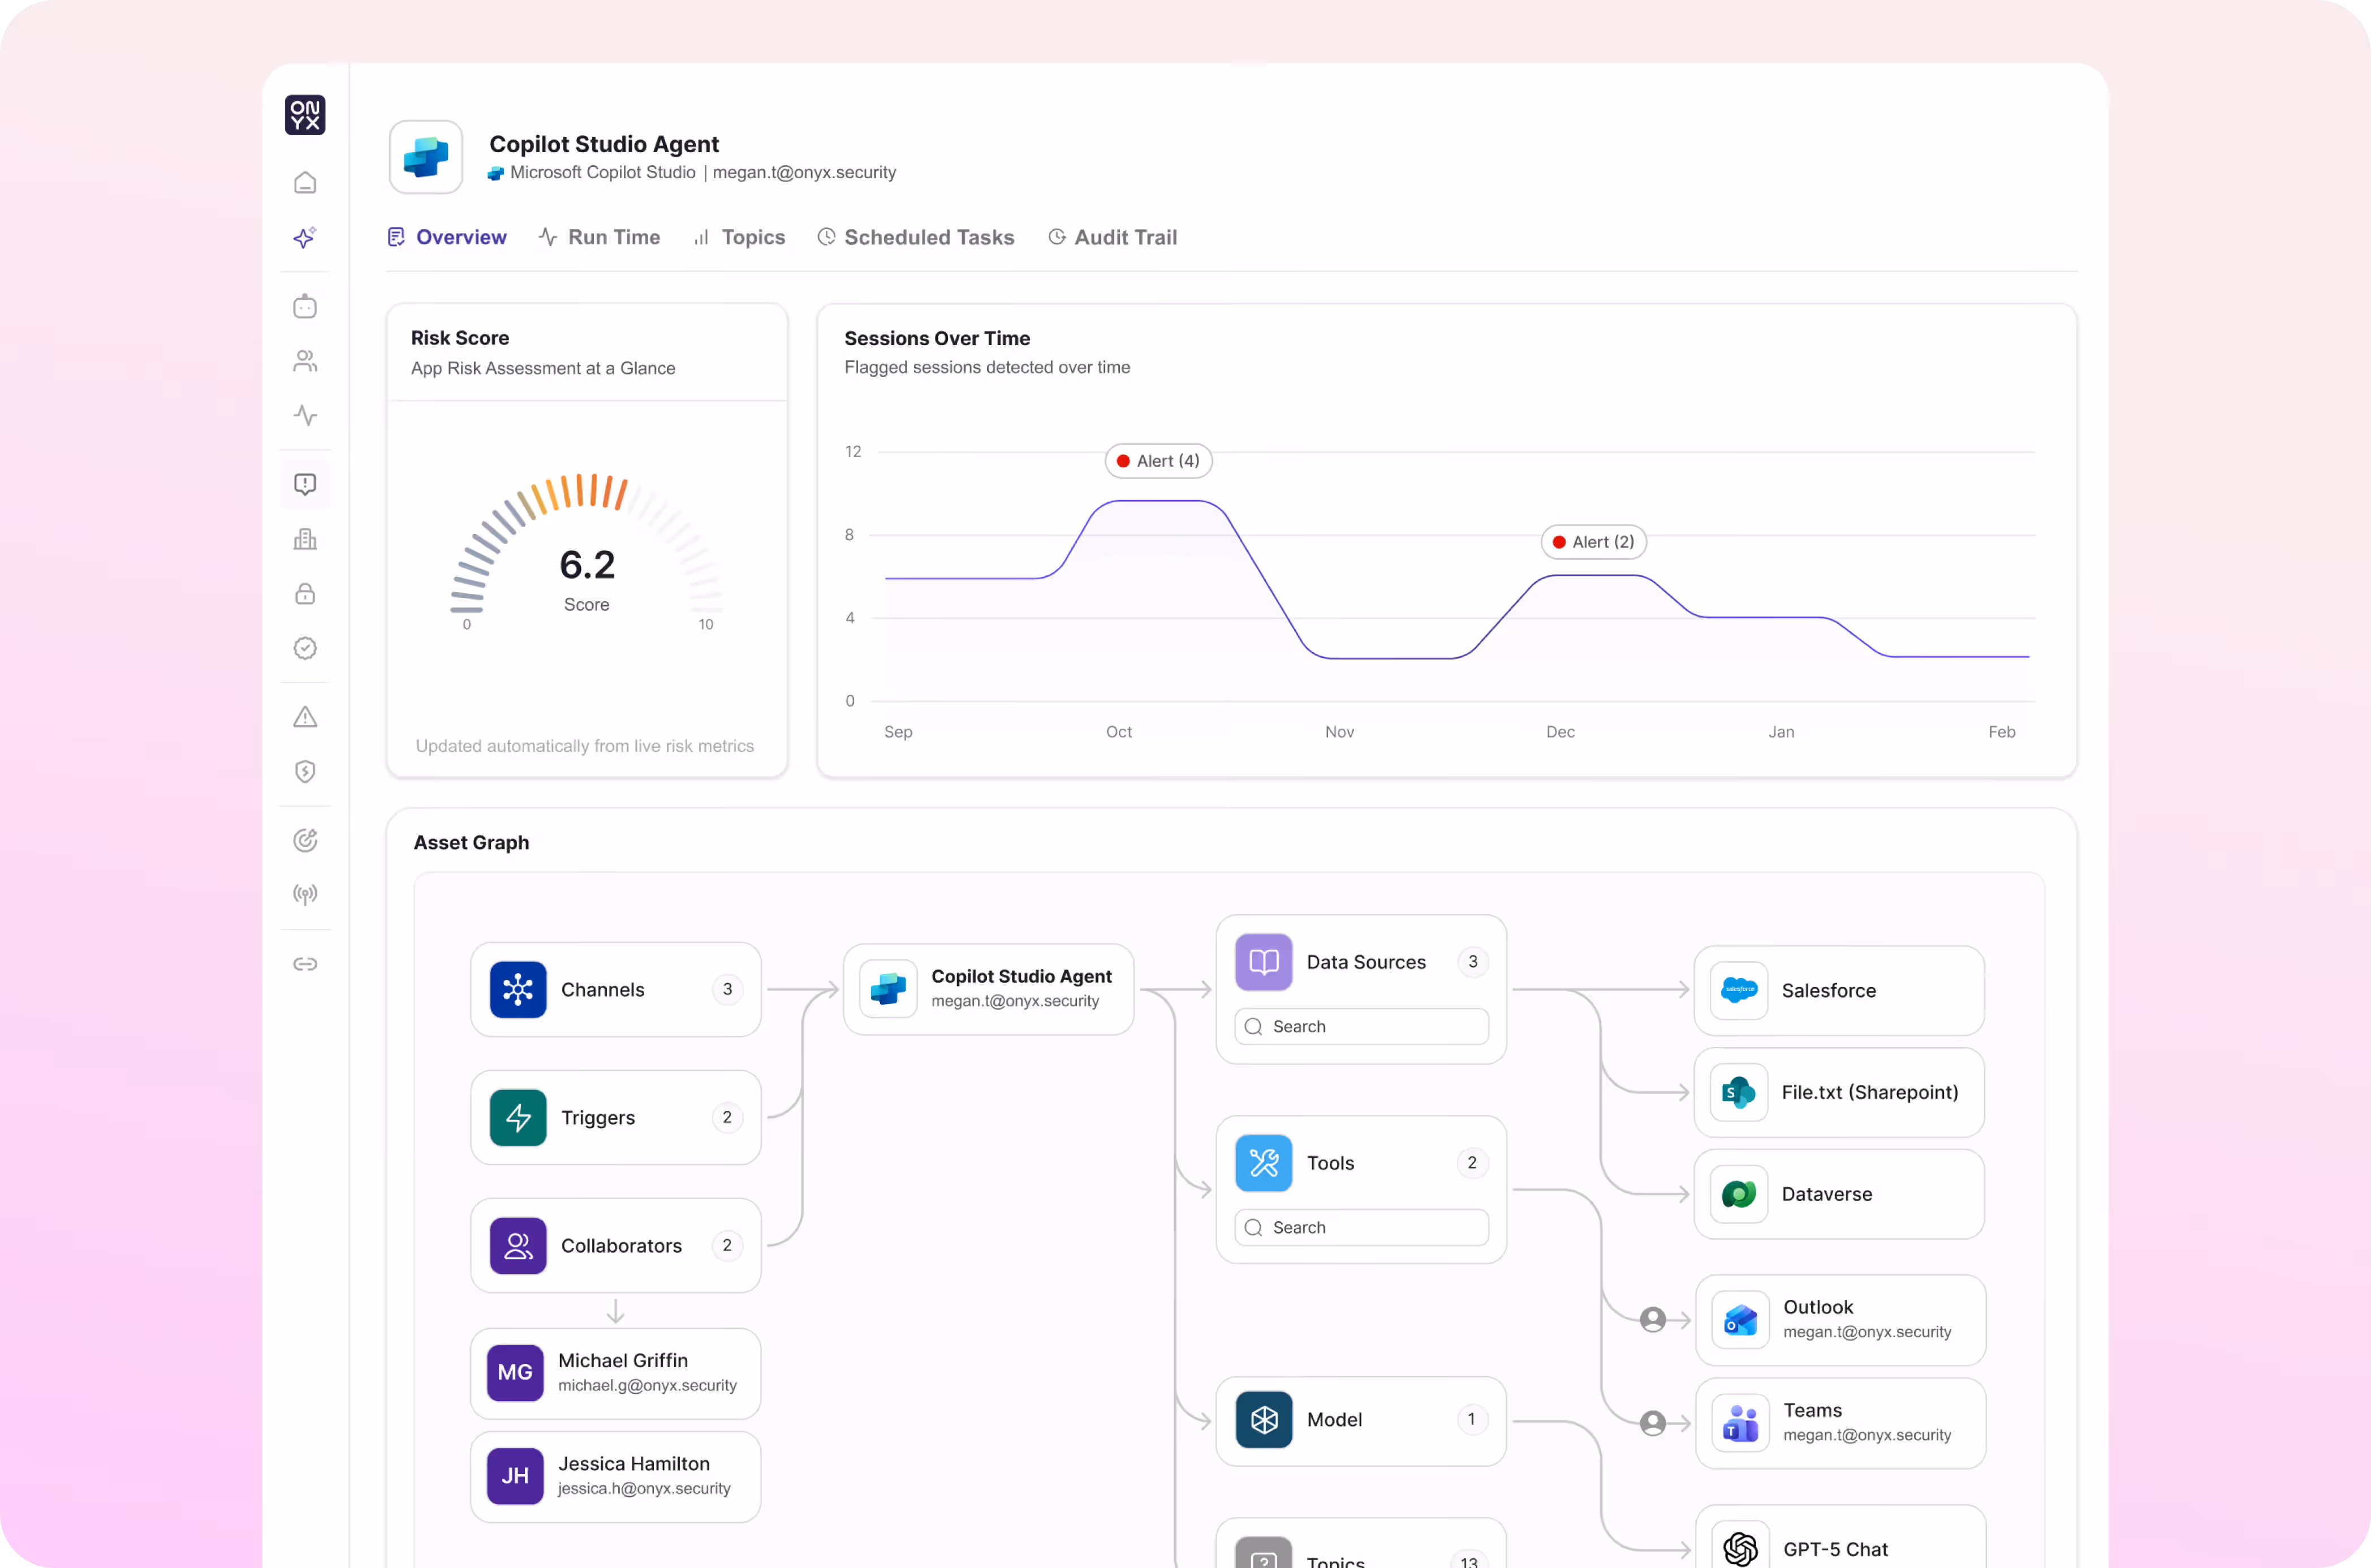Open the Jessica Hamilton collaborator card
The image size is (2371, 1568).
(616, 1477)
